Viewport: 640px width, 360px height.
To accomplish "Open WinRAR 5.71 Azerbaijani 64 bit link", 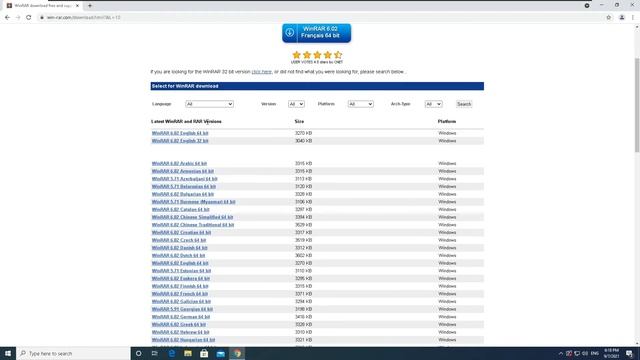I will (x=184, y=179).
